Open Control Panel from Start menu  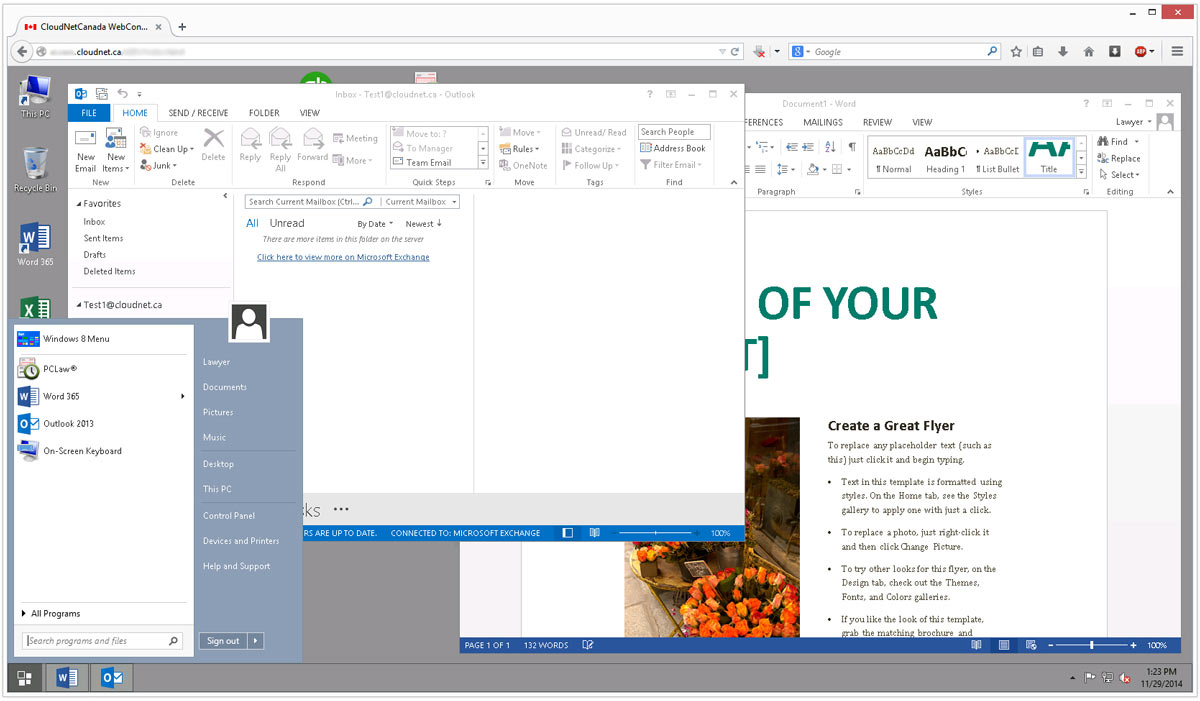click(229, 516)
